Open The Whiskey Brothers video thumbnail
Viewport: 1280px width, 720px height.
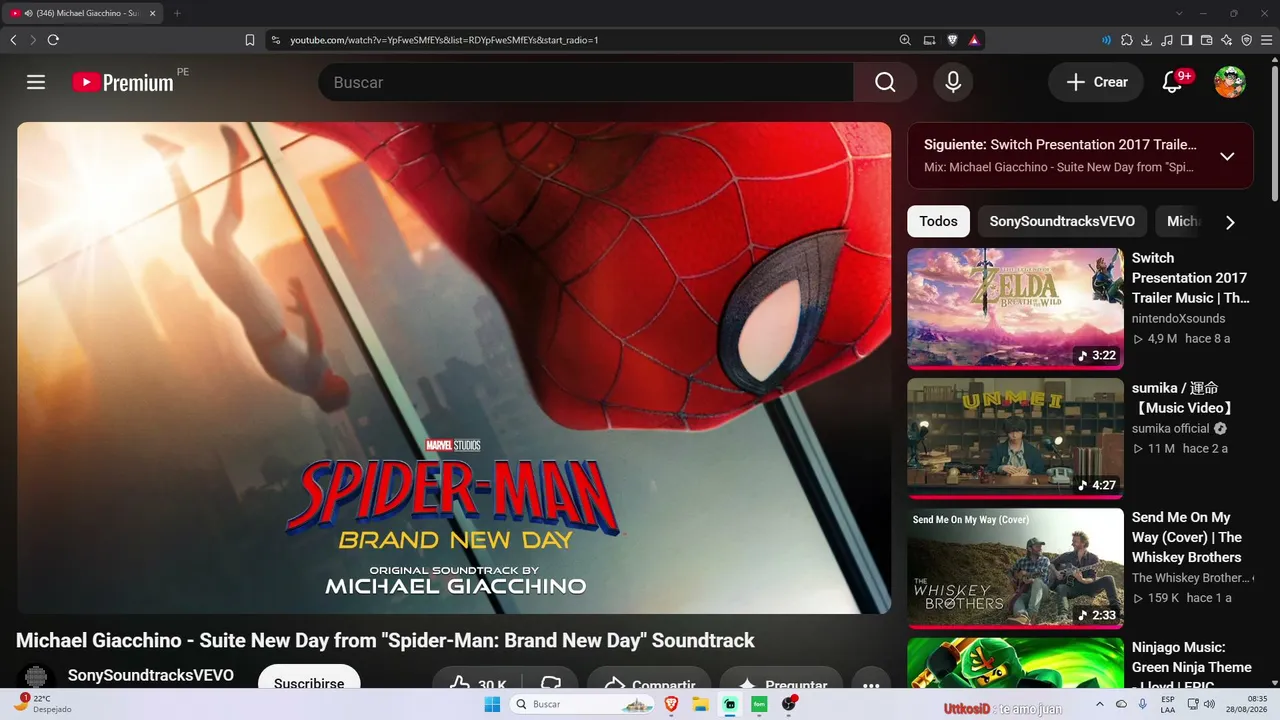[1015, 568]
